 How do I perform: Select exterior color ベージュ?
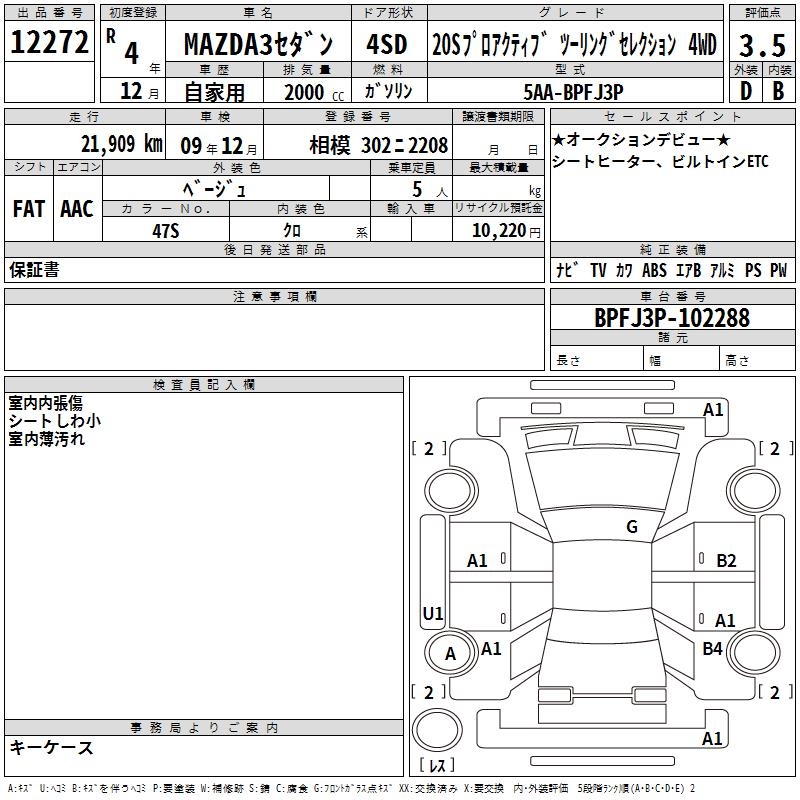coord(215,189)
